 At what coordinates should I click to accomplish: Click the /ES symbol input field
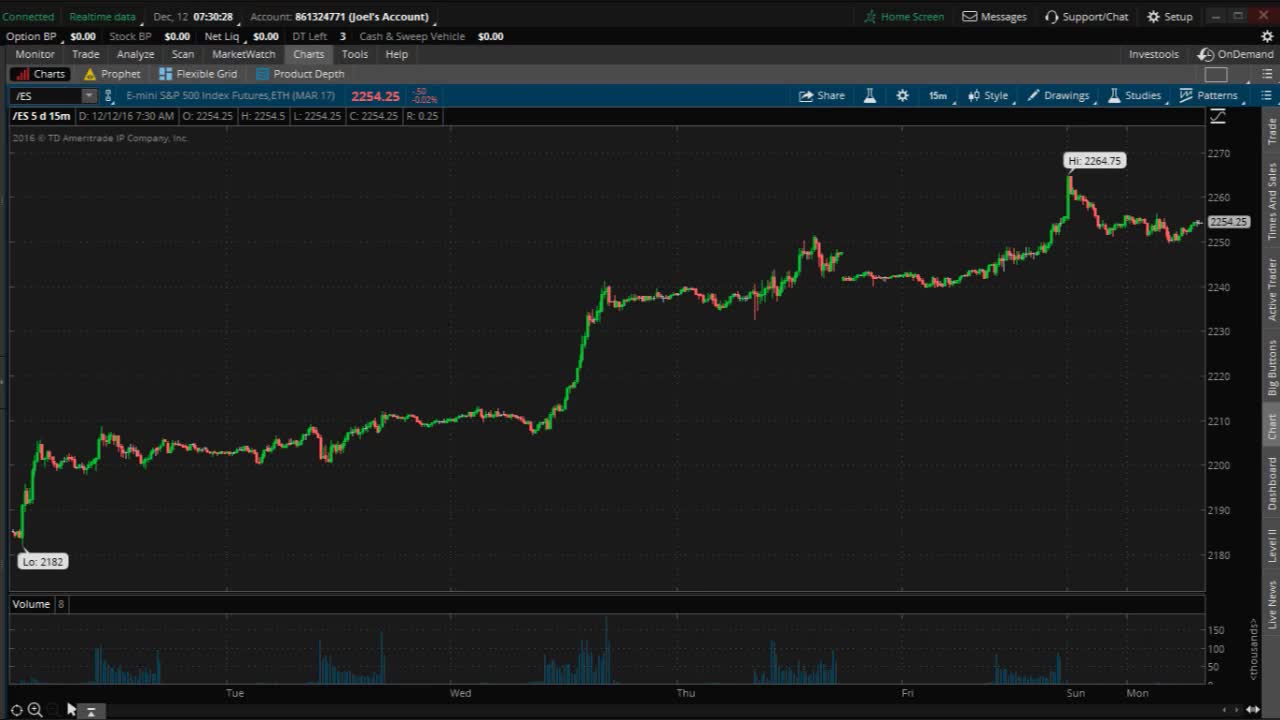pyautogui.click(x=46, y=96)
